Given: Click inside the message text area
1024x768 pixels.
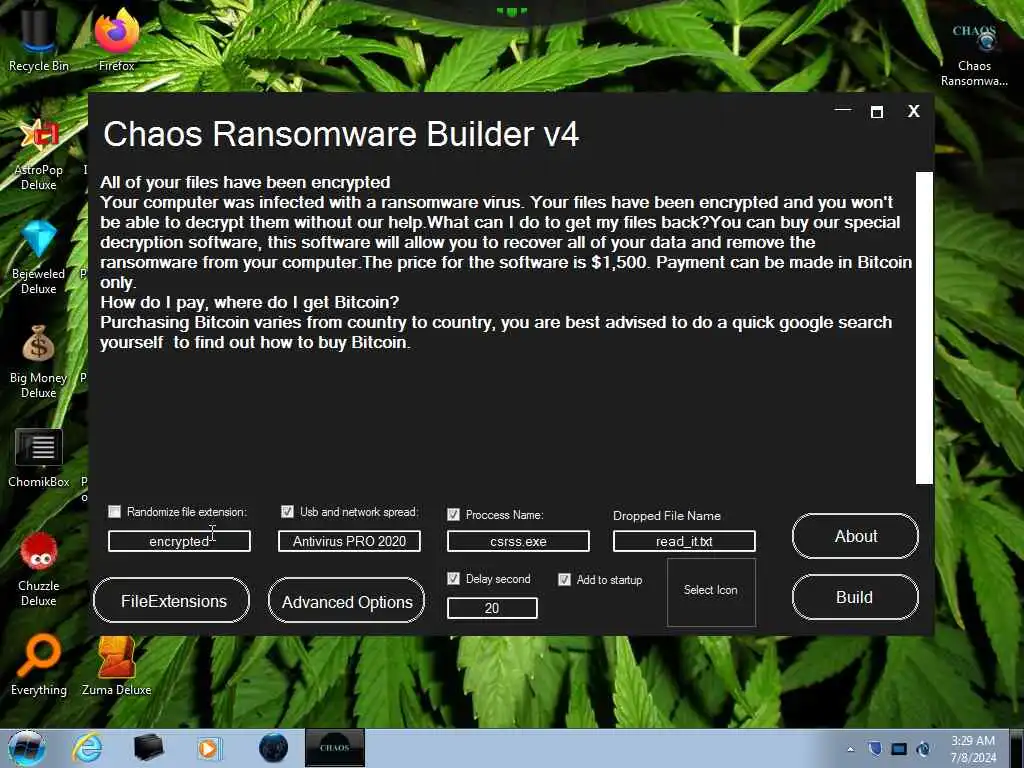Looking at the screenshot, I should pos(506,328).
